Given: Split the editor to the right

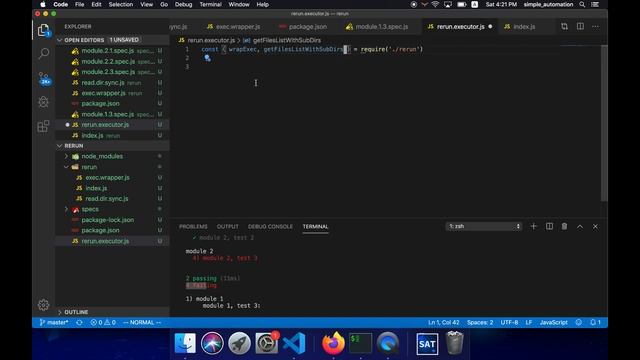Looking at the screenshot, I should point(580,27).
